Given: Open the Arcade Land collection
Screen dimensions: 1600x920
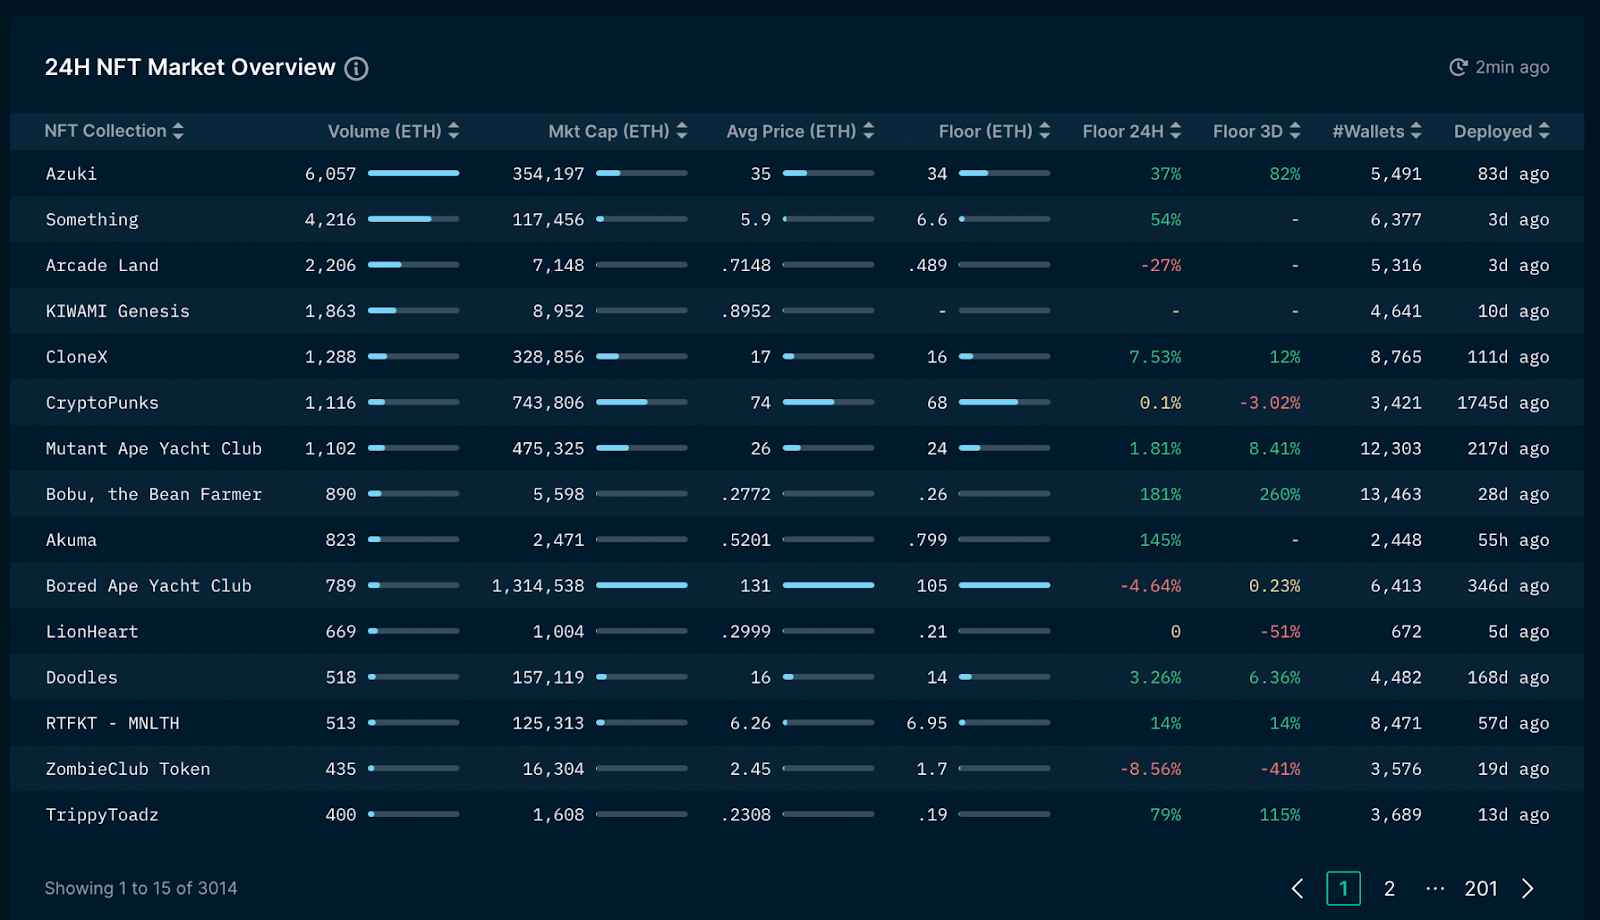Looking at the screenshot, I should (x=102, y=265).
